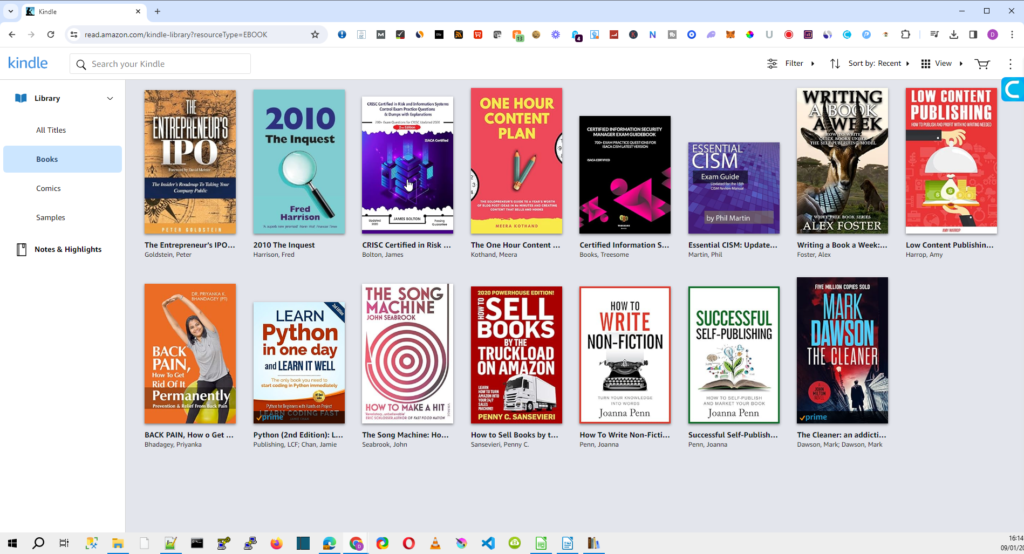Click the Notes & Highlights page icon
The image size is (1024, 554).
22,249
